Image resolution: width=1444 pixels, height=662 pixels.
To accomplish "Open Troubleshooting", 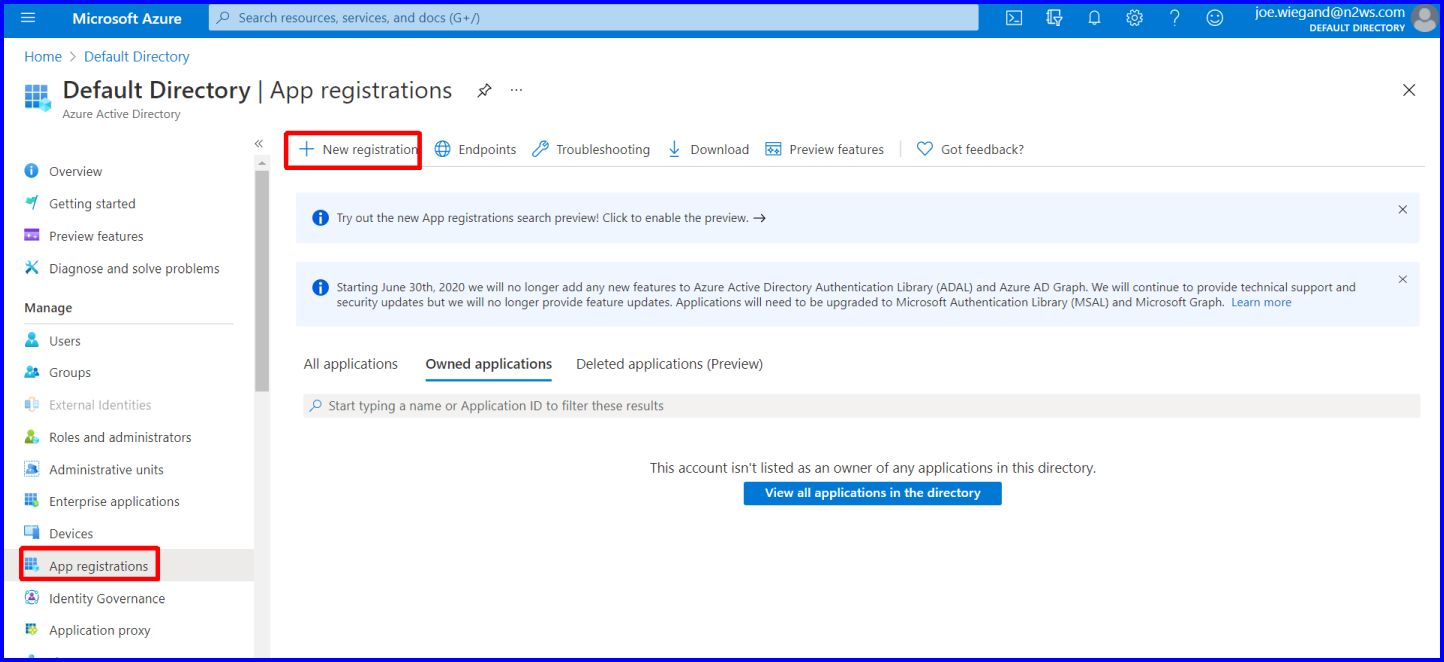I will pos(591,149).
